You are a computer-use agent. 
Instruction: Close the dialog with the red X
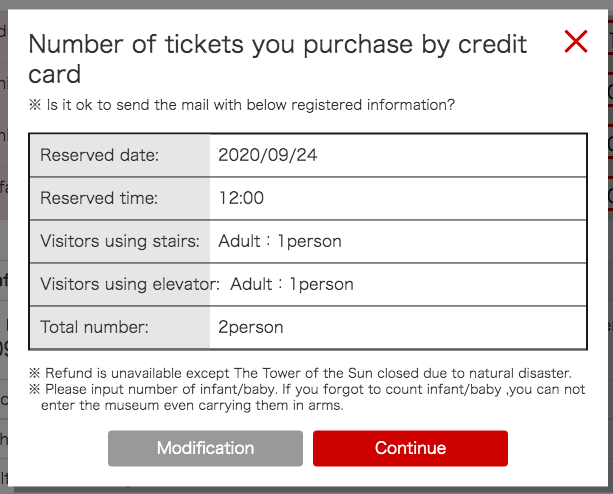[x=576, y=41]
